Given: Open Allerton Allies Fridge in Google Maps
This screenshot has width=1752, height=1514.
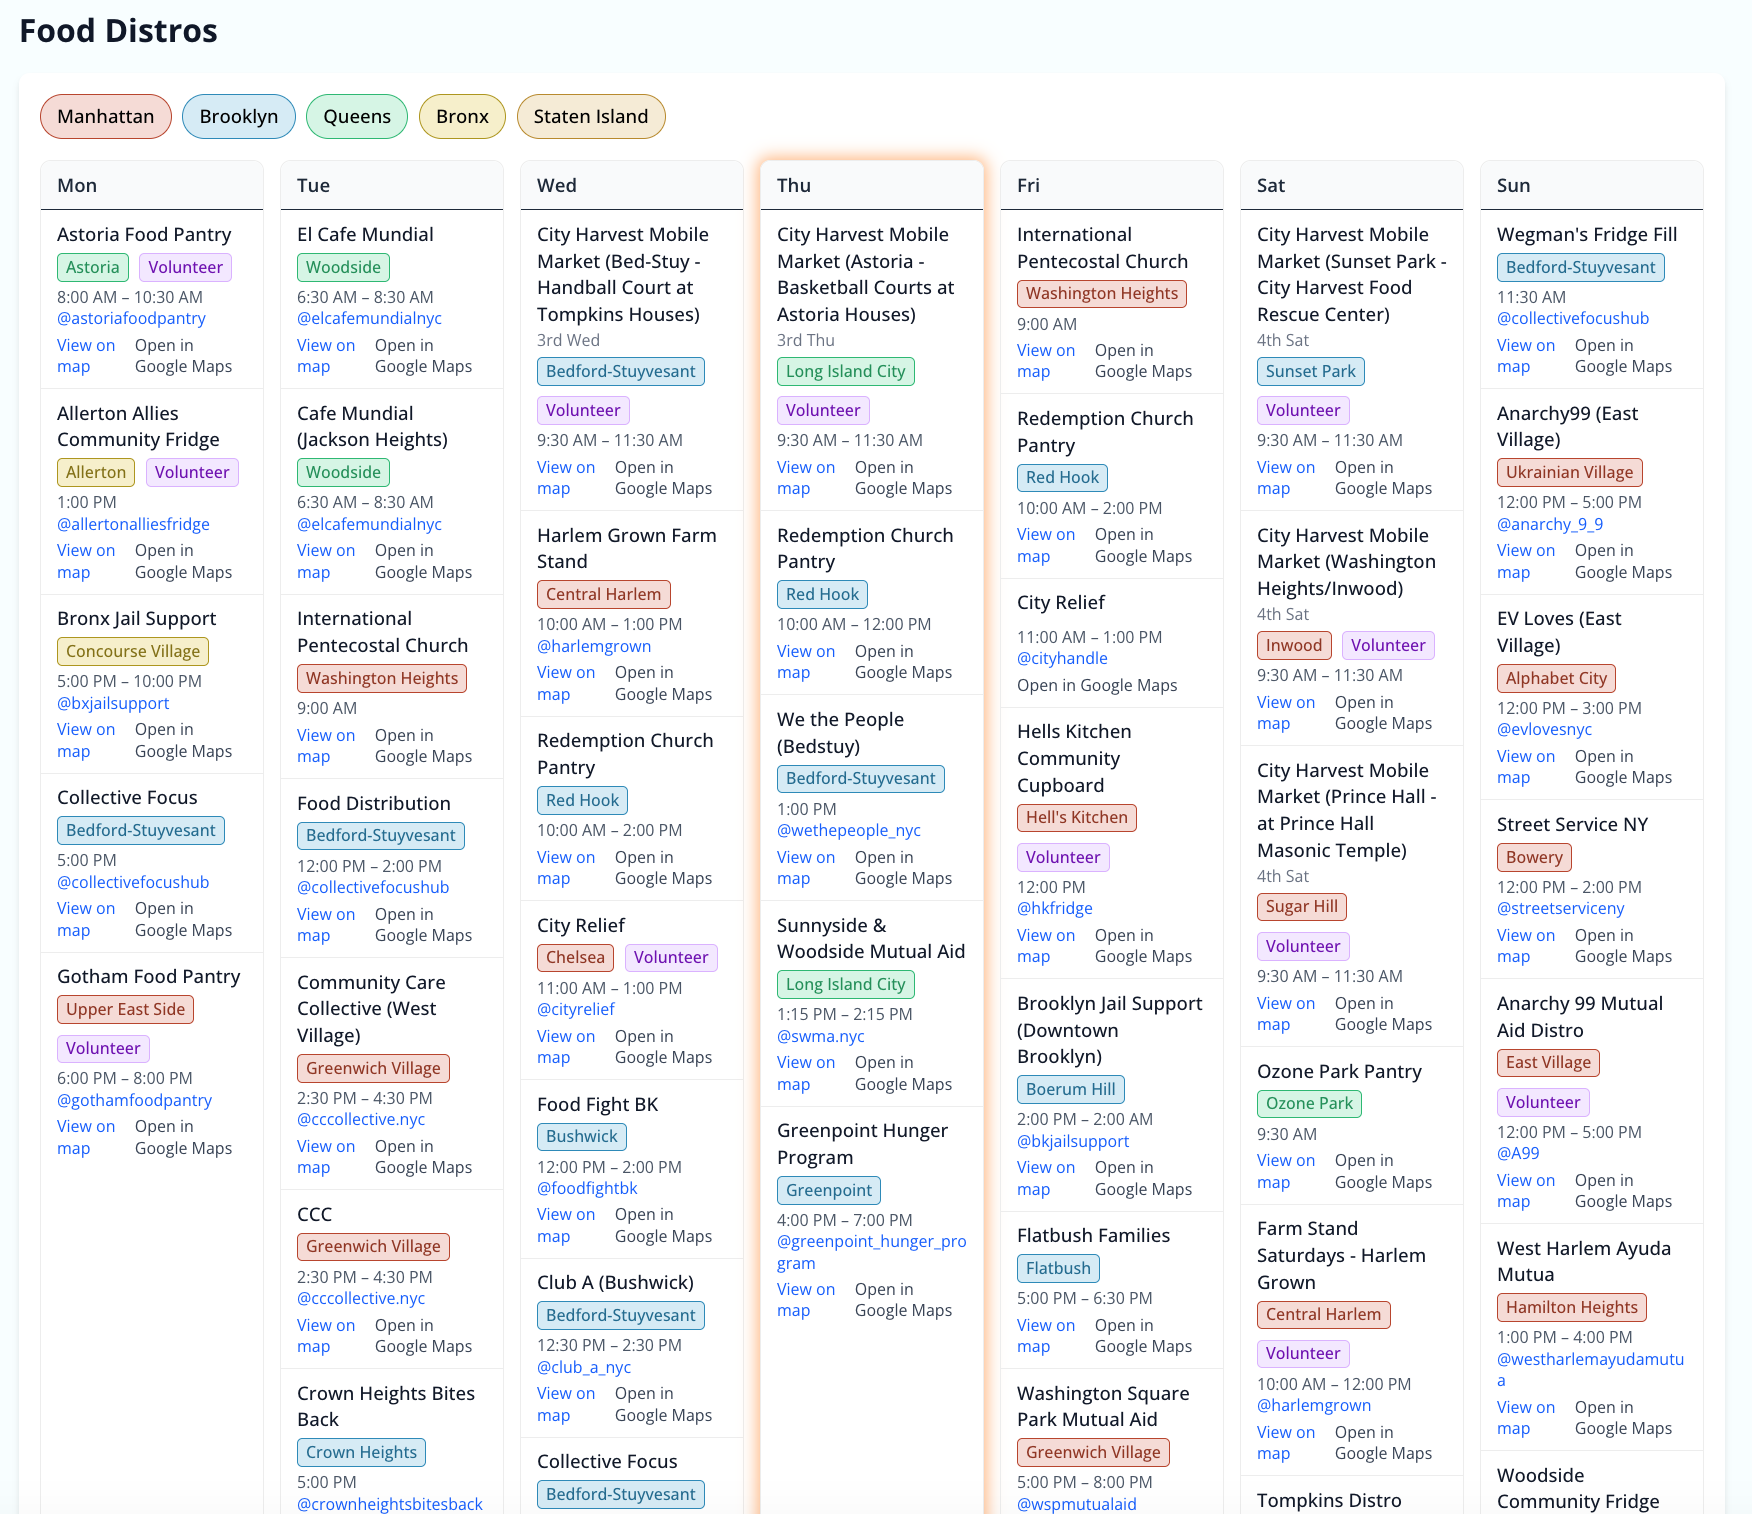Looking at the screenshot, I should (183, 561).
